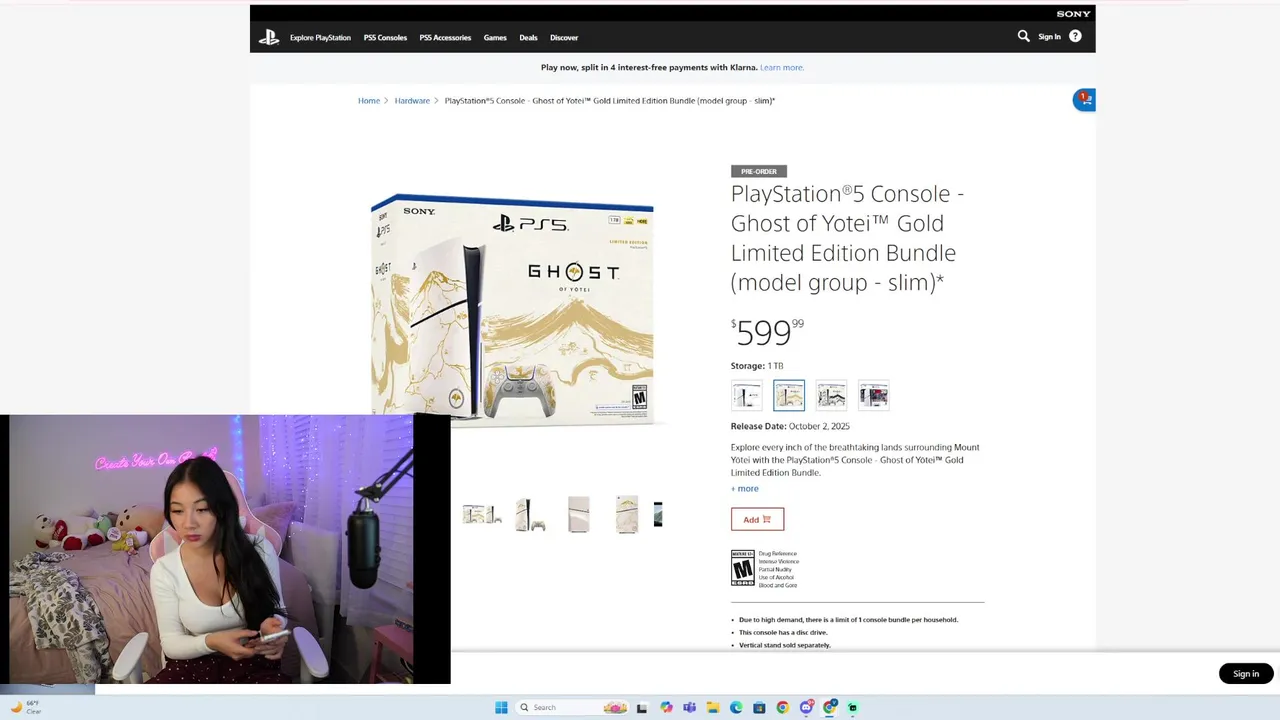
Task: Click the Klarna Learn more link
Action: 782,67
